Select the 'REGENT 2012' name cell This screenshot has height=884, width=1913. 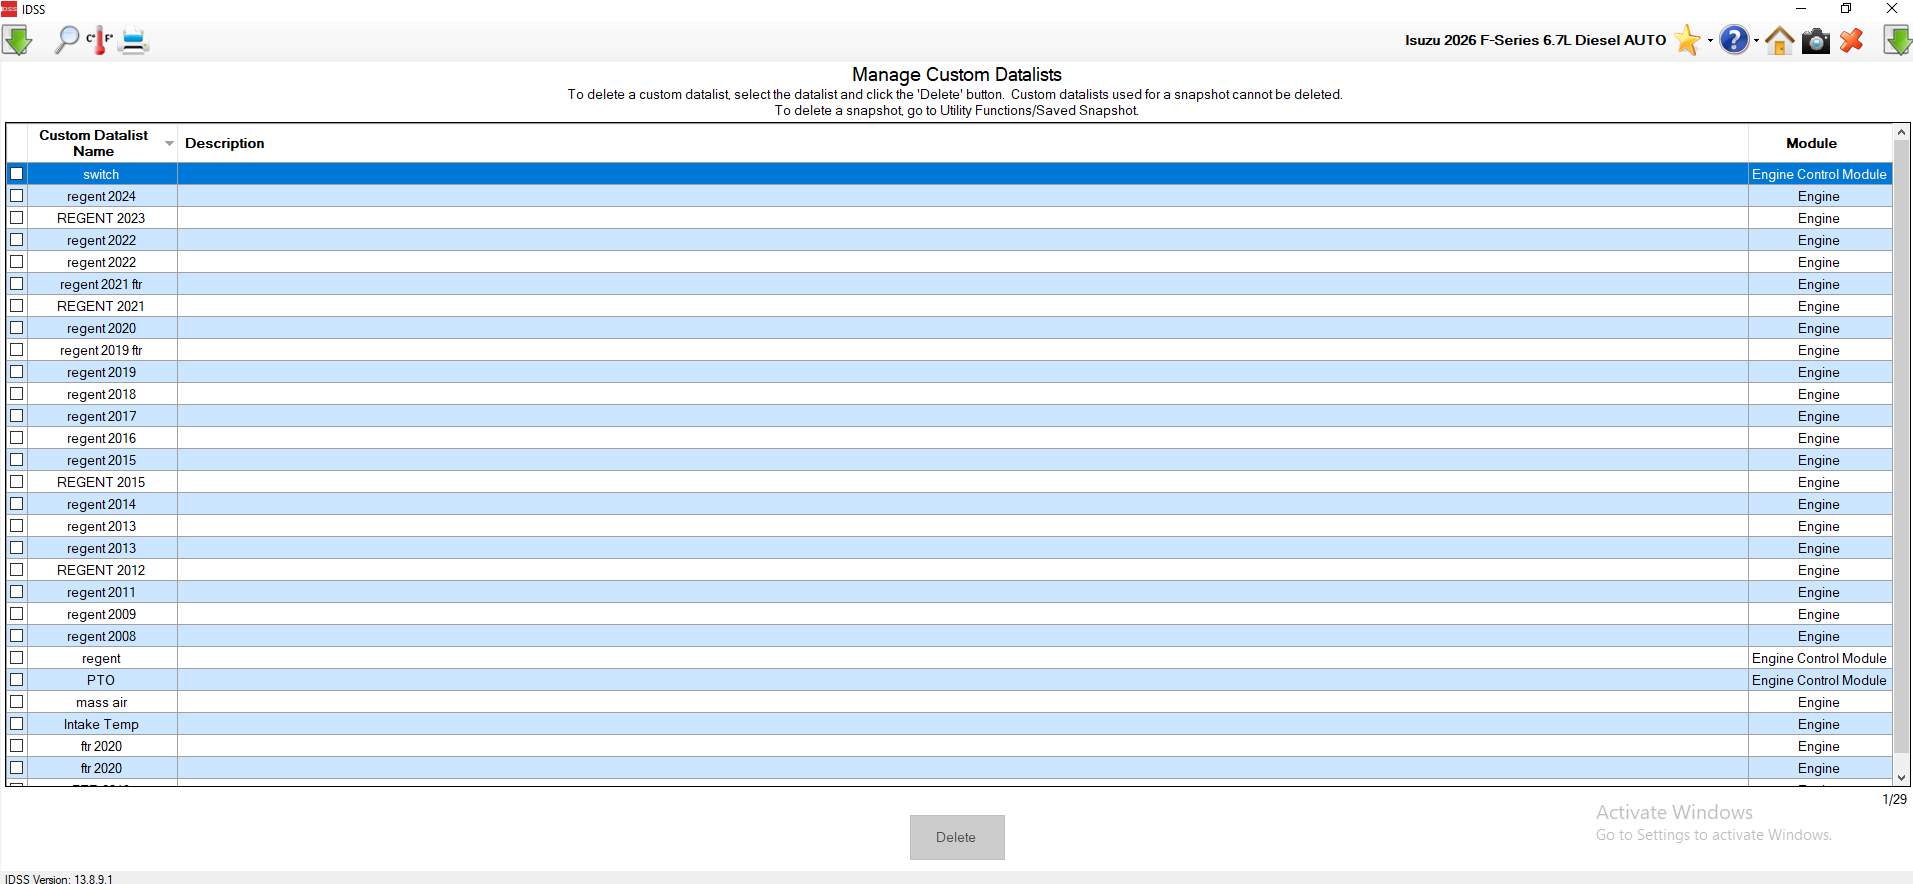101,570
